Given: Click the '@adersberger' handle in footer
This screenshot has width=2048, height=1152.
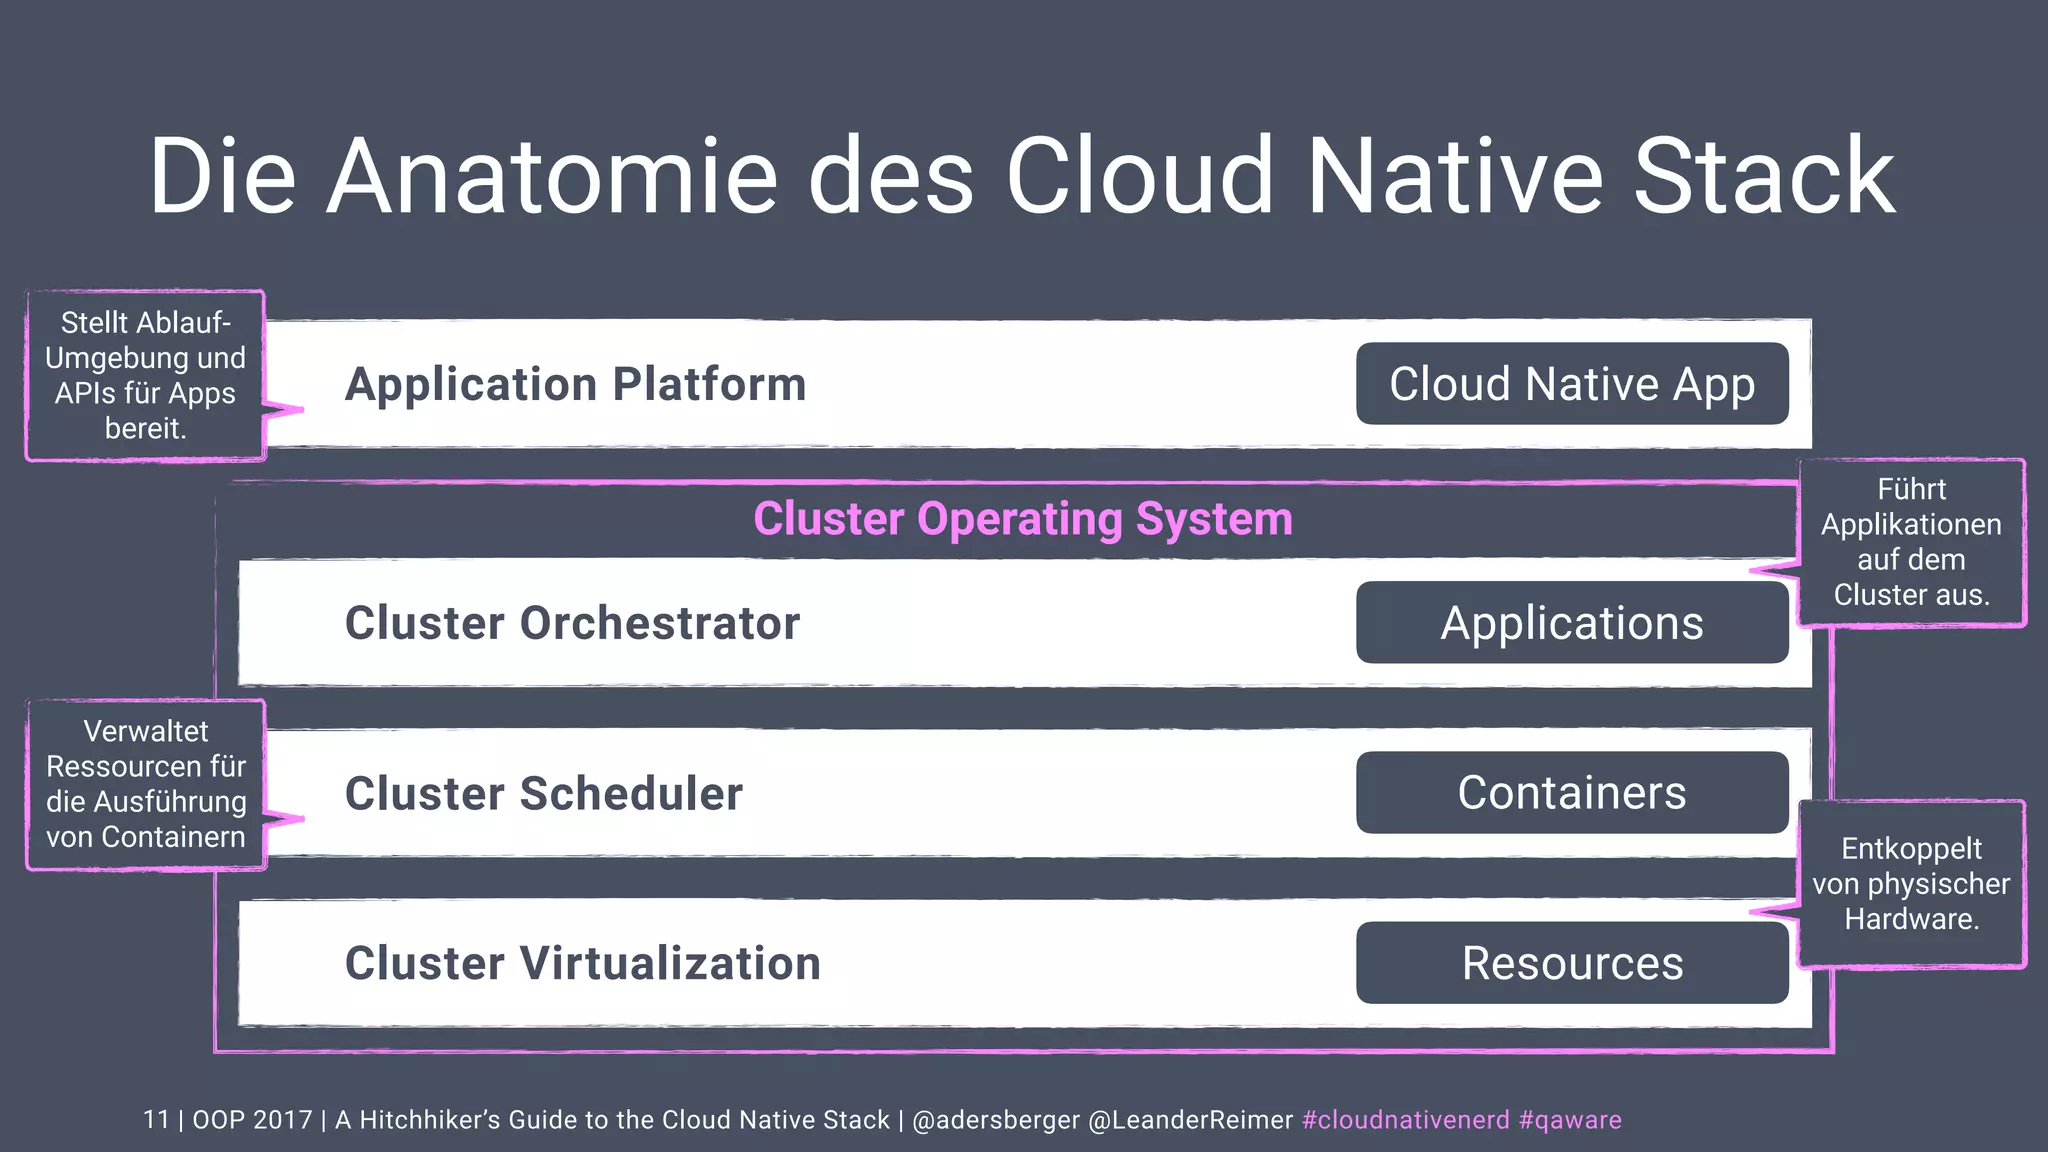Looking at the screenshot, I should click(x=997, y=1120).
